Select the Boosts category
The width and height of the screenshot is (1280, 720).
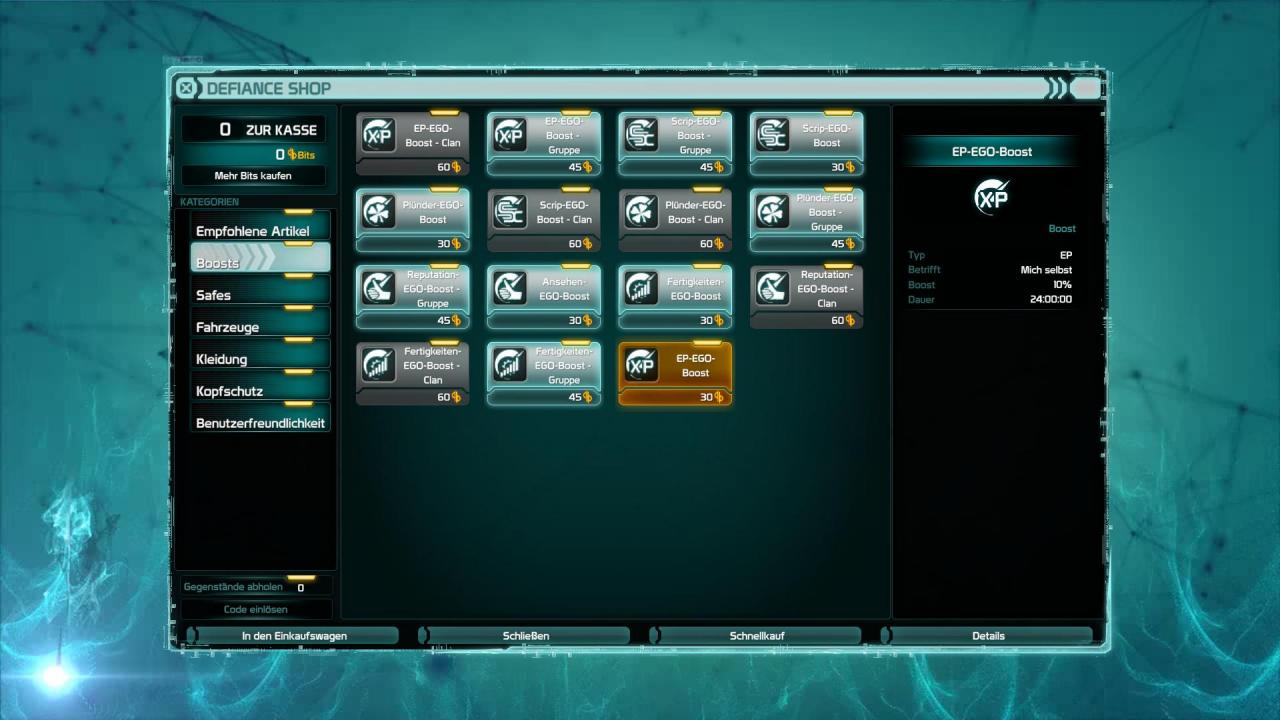[260, 258]
